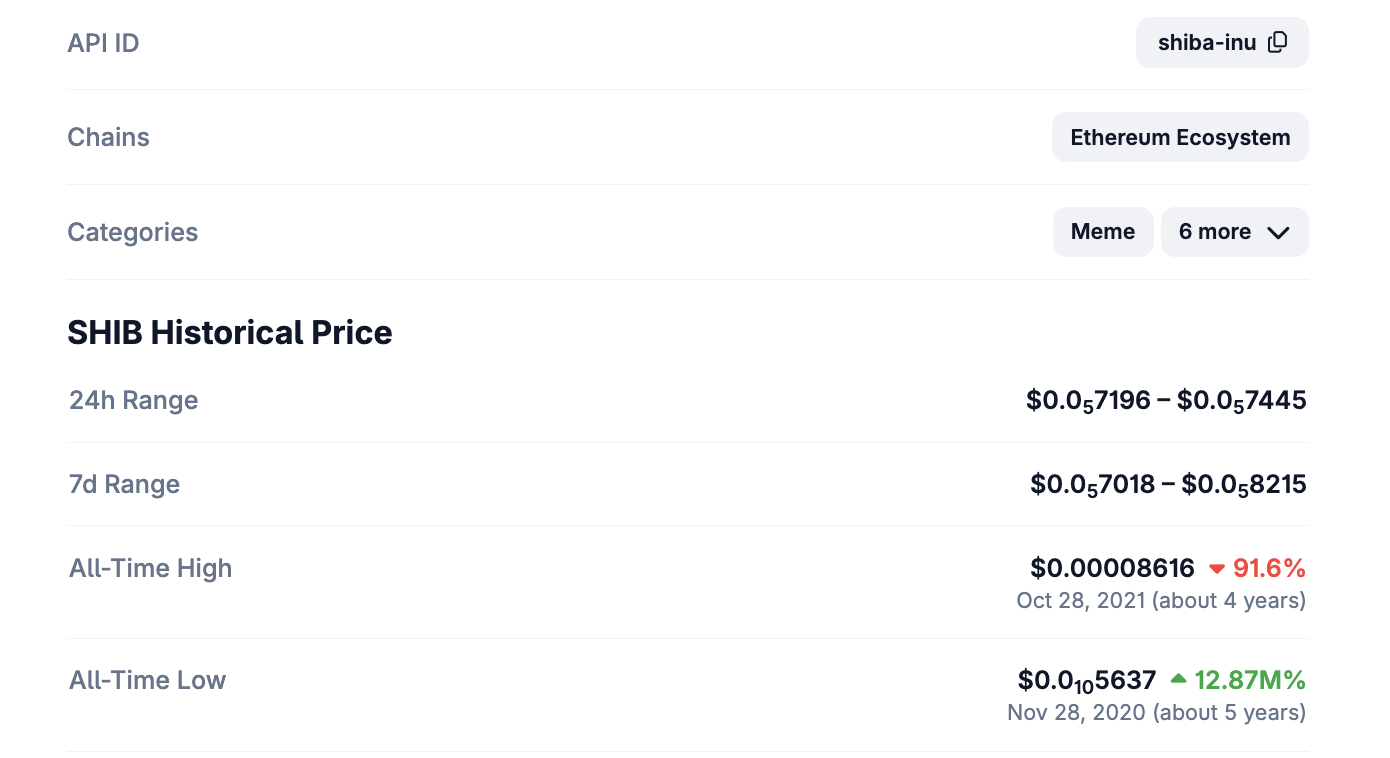This screenshot has width=1390, height=758.
Task: Click the All-Time Low price value
Action: click(1087, 681)
